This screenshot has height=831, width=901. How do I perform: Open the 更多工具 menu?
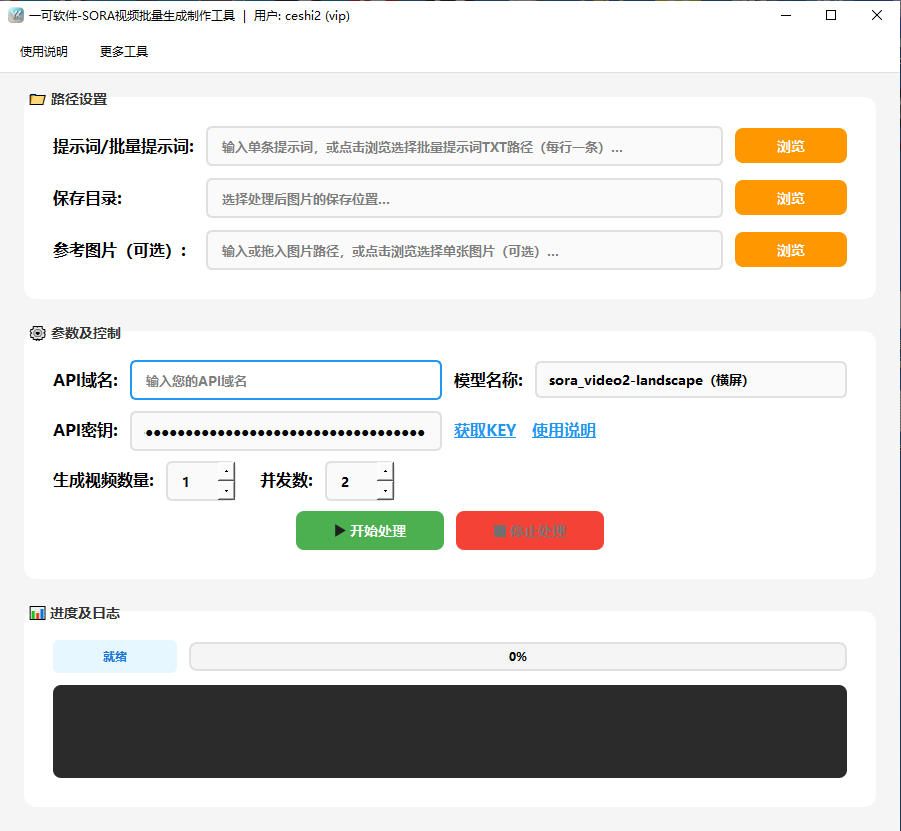coord(124,51)
